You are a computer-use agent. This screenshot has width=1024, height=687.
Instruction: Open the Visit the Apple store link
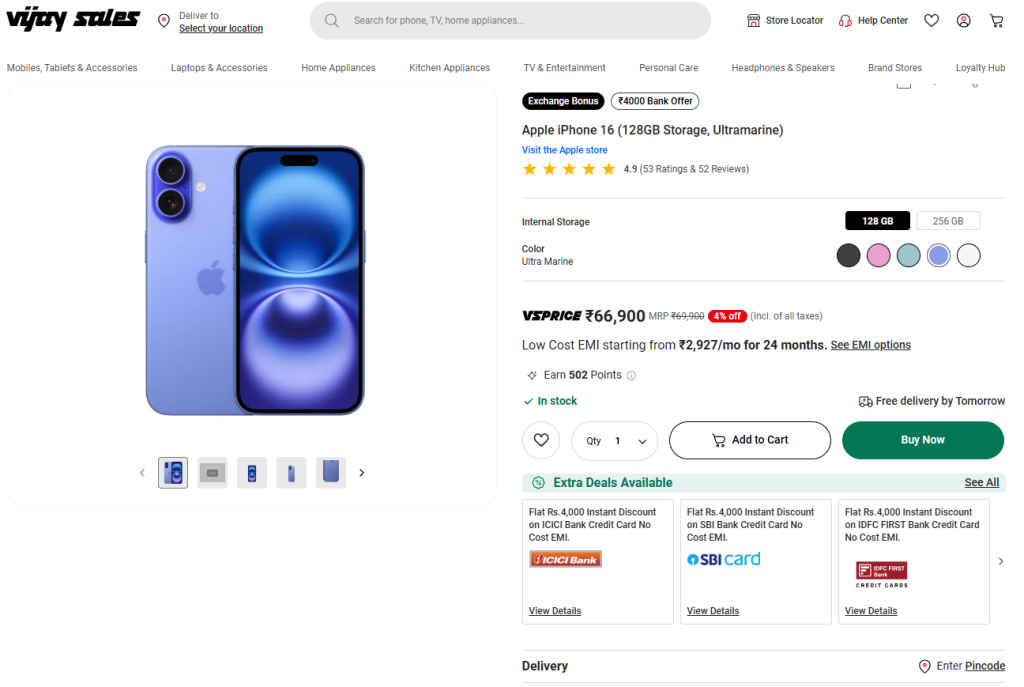pos(564,149)
